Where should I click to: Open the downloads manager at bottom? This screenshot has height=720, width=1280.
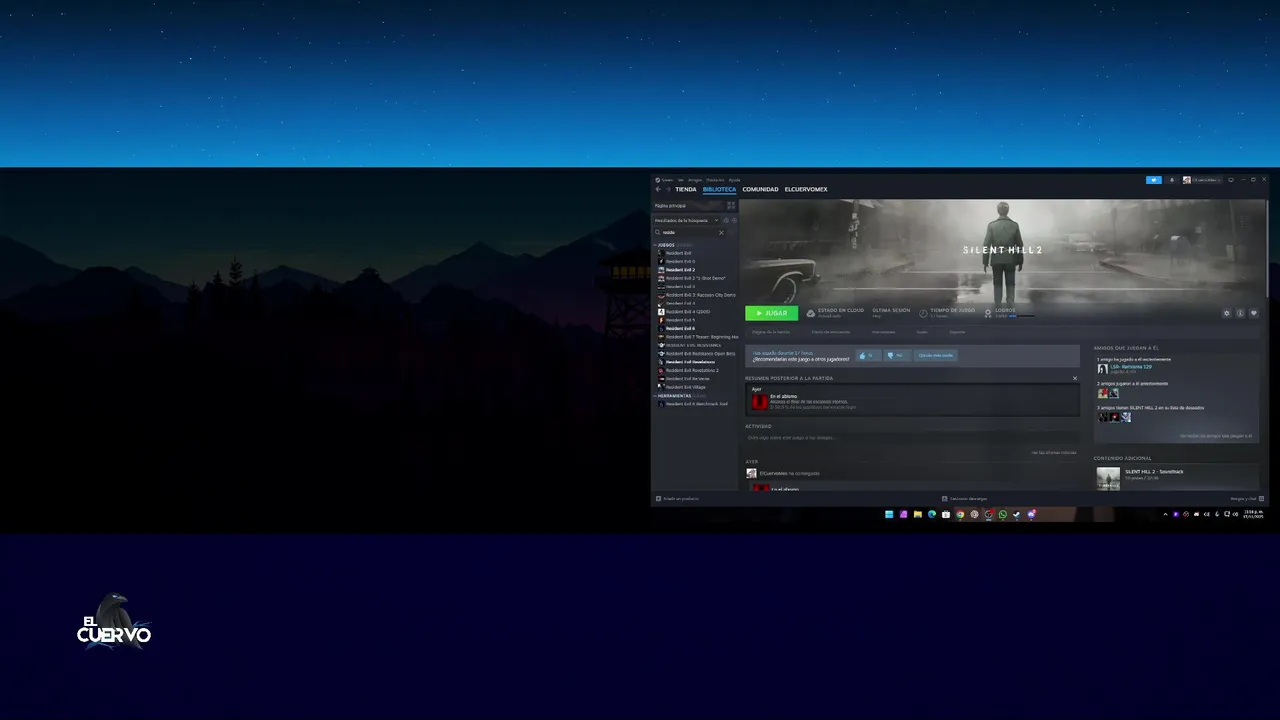click(965, 498)
